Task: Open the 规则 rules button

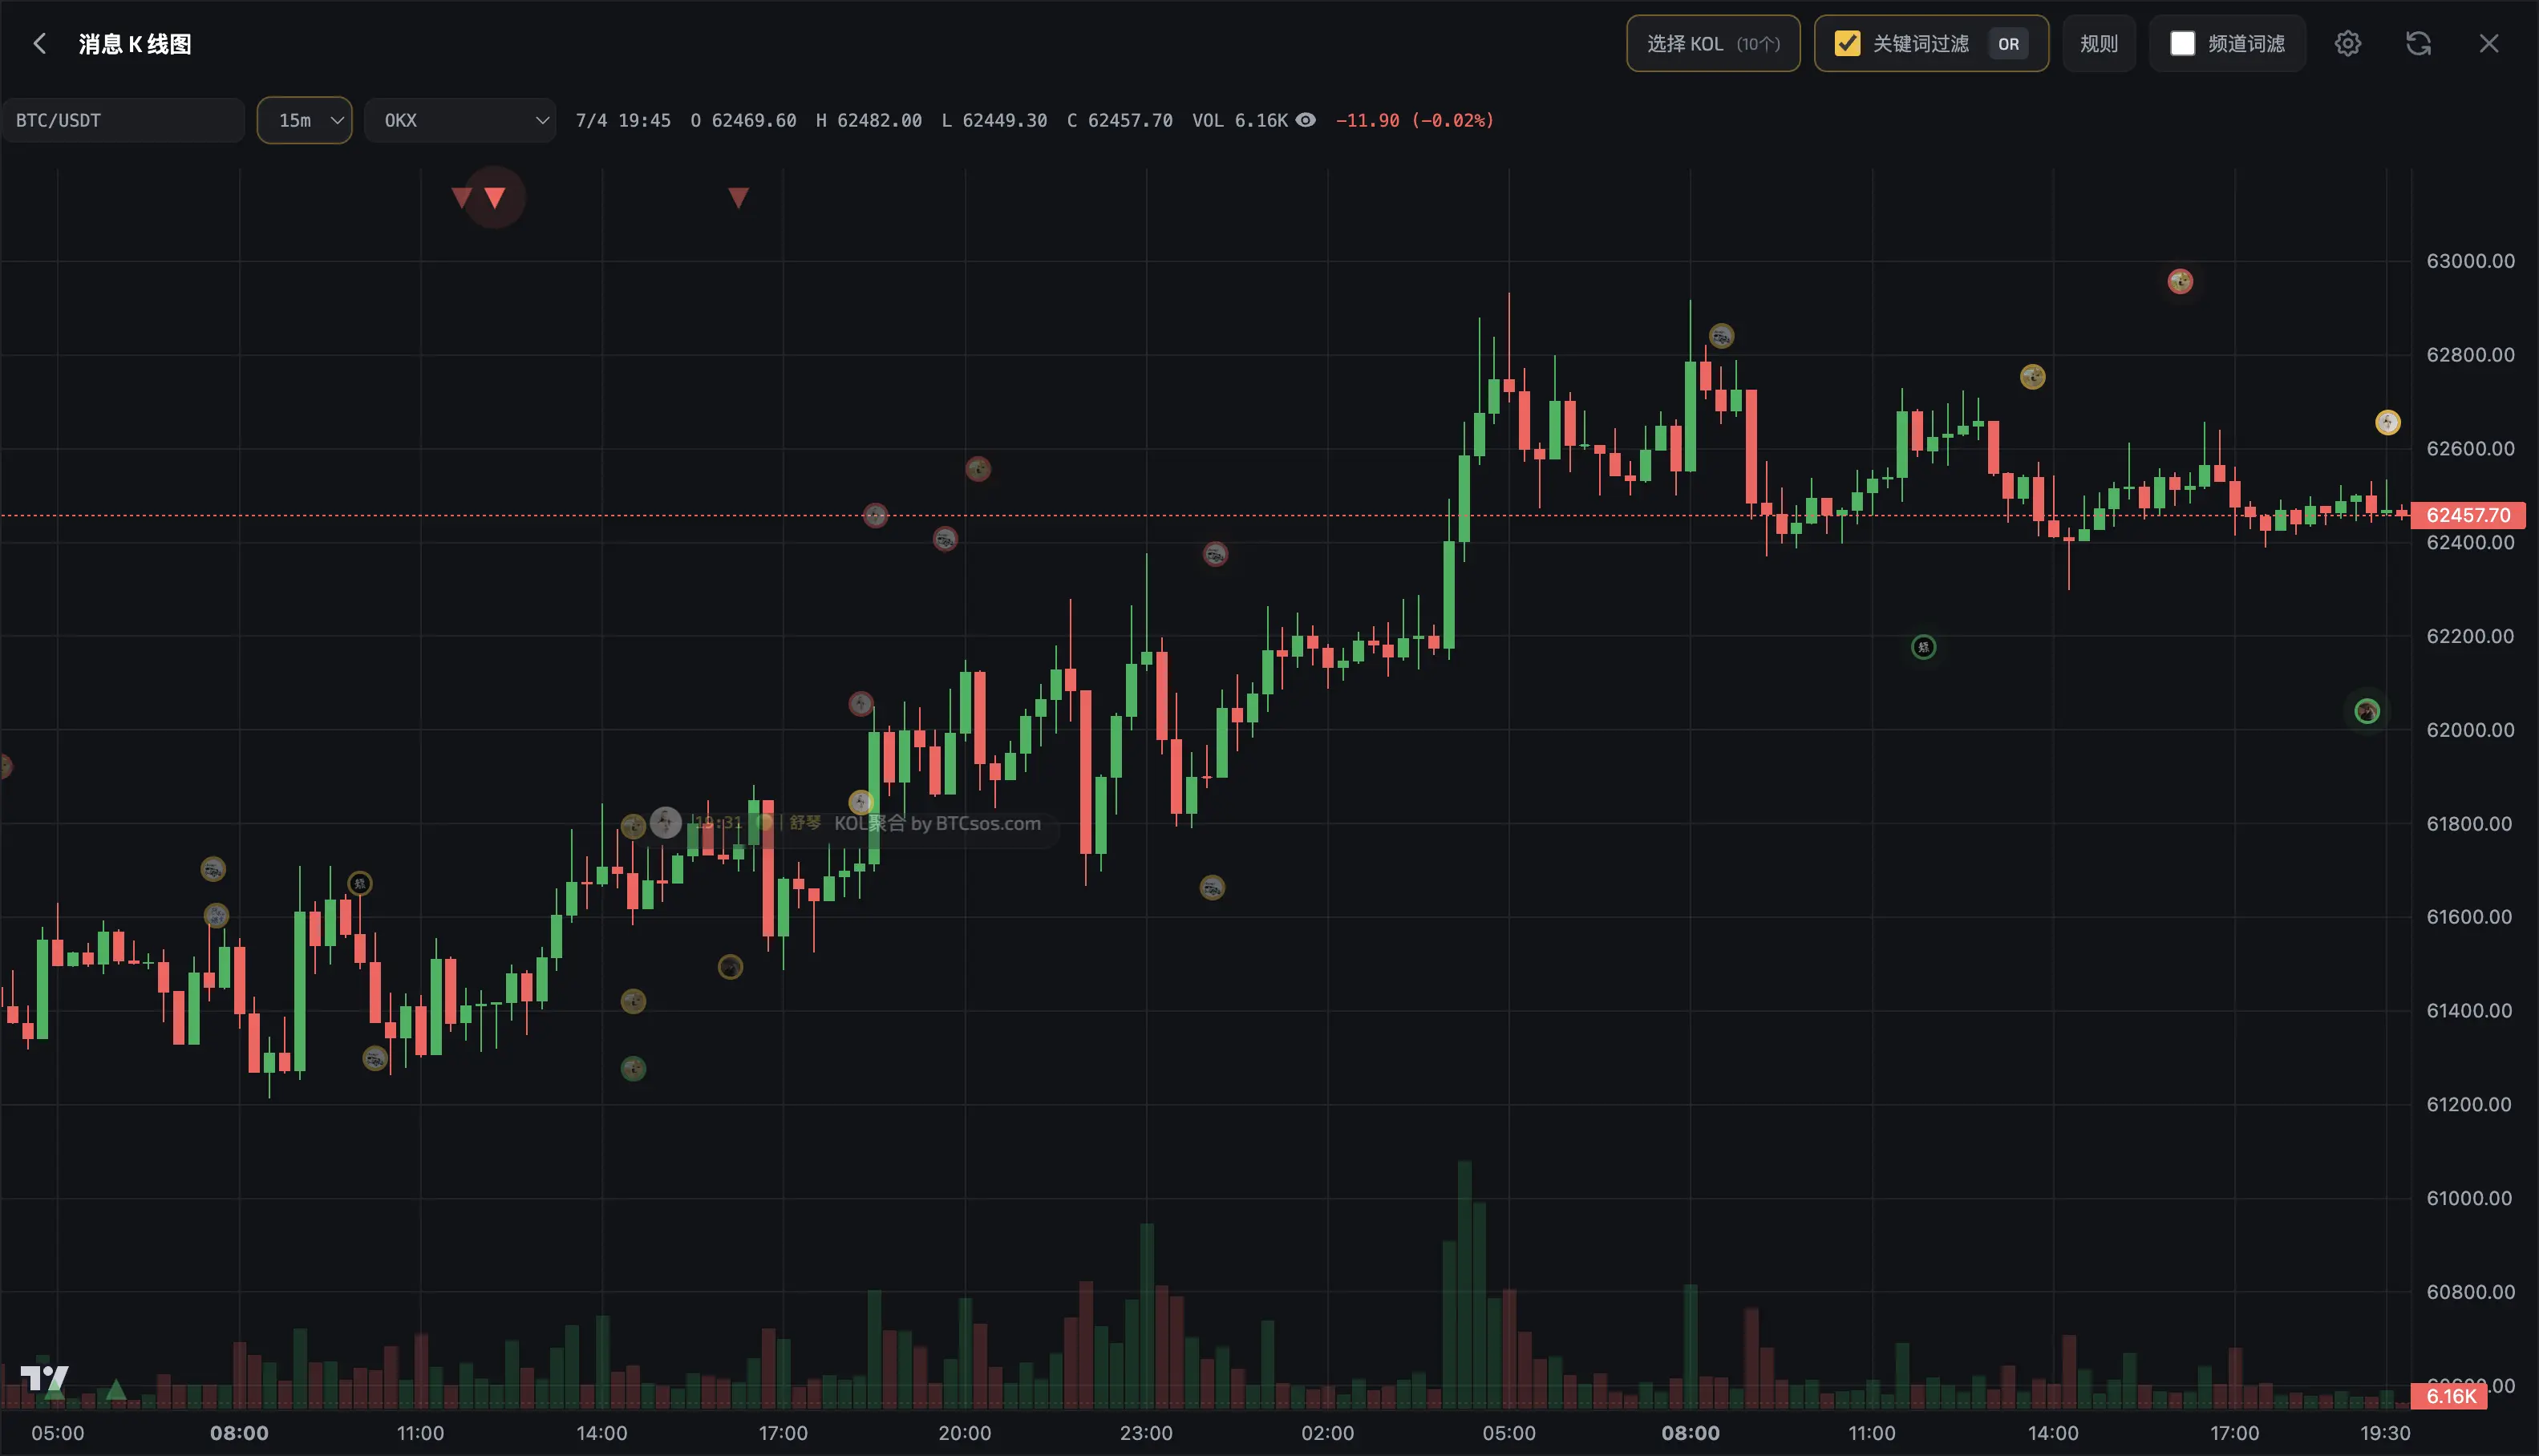Action: point(2098,44)
